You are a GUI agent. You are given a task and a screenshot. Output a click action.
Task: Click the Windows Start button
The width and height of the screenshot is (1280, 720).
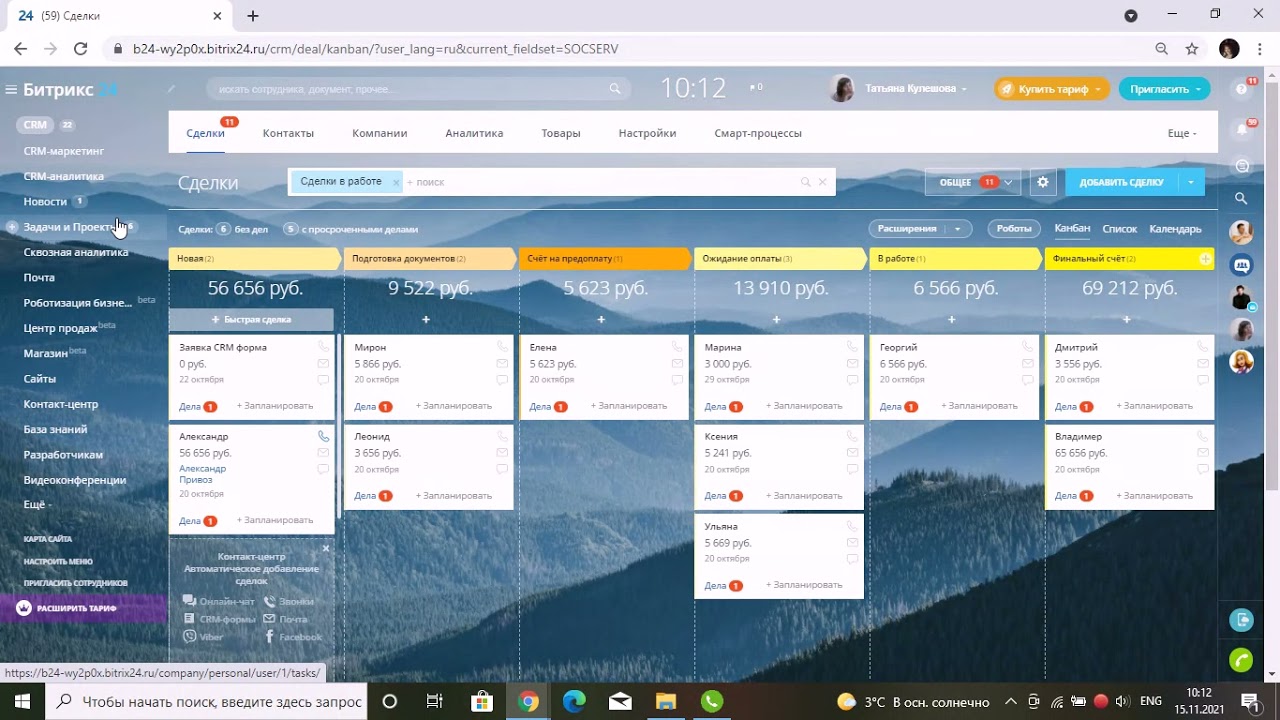pyautogui.click(x=22, y=701)
